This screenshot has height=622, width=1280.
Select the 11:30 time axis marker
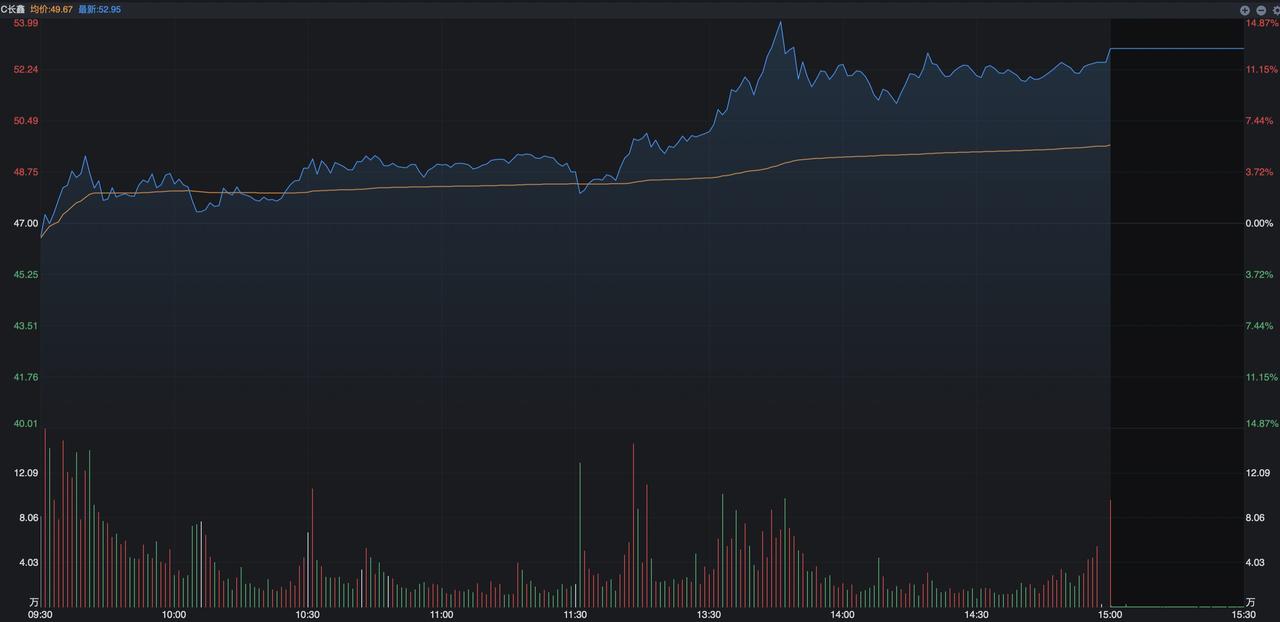tap(575, 615)
